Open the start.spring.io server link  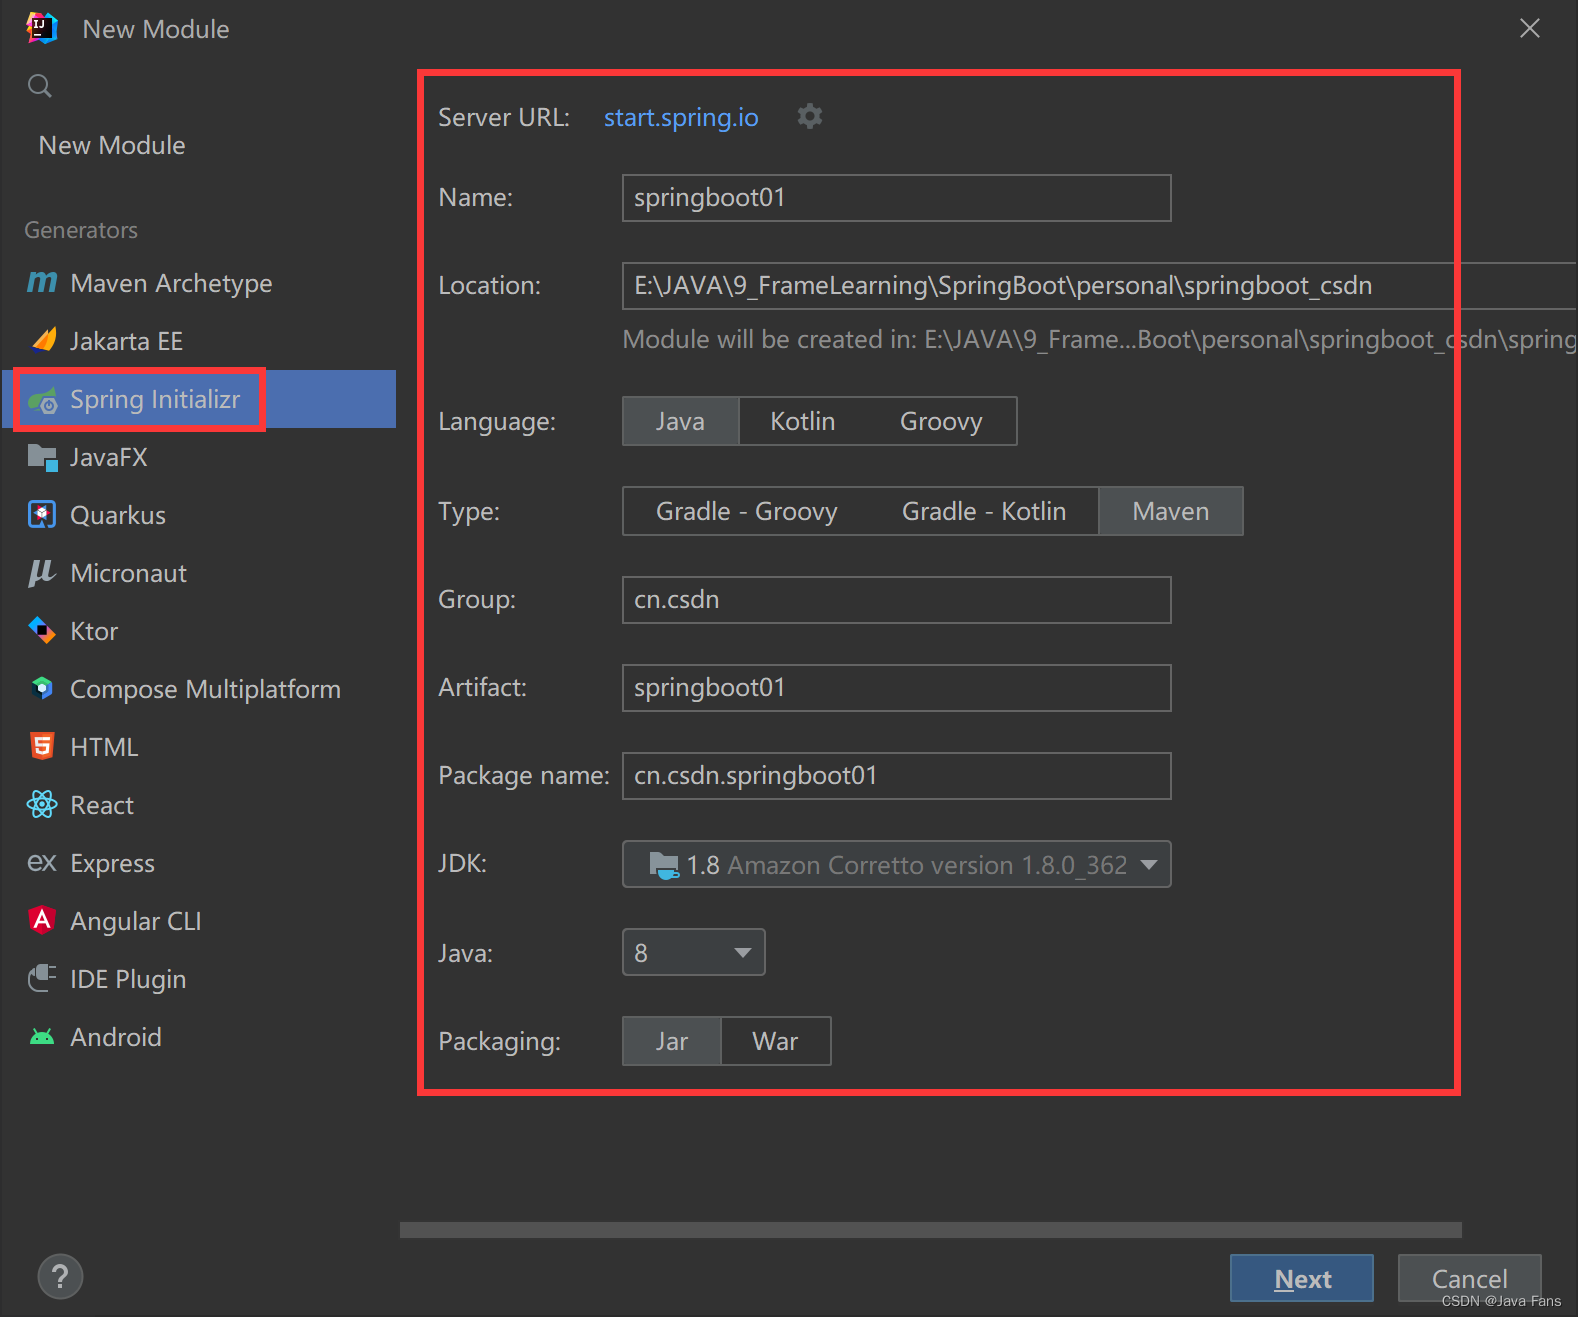coord(681,117)
